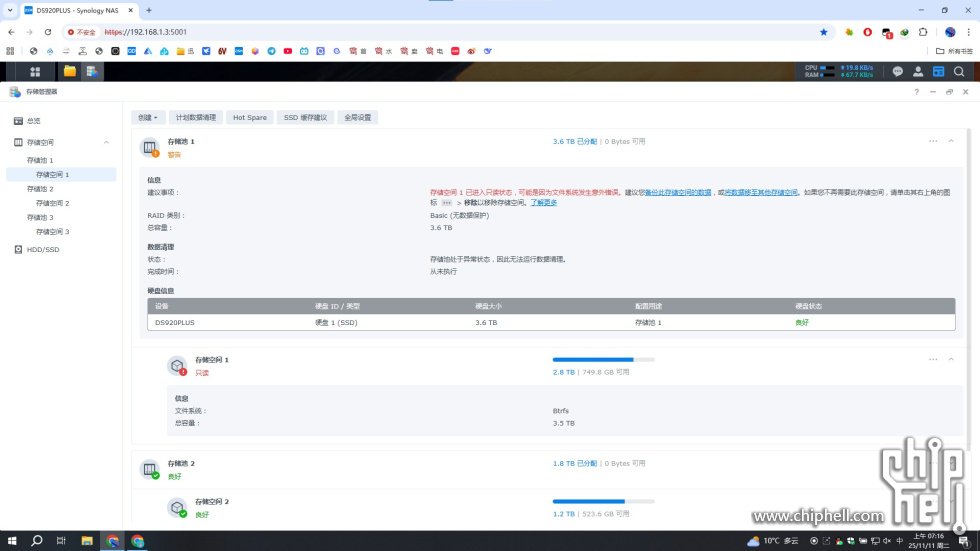Click the Windows taskbar clock
The height and width of the screenshot is (551, 980).
coord(929,540)
